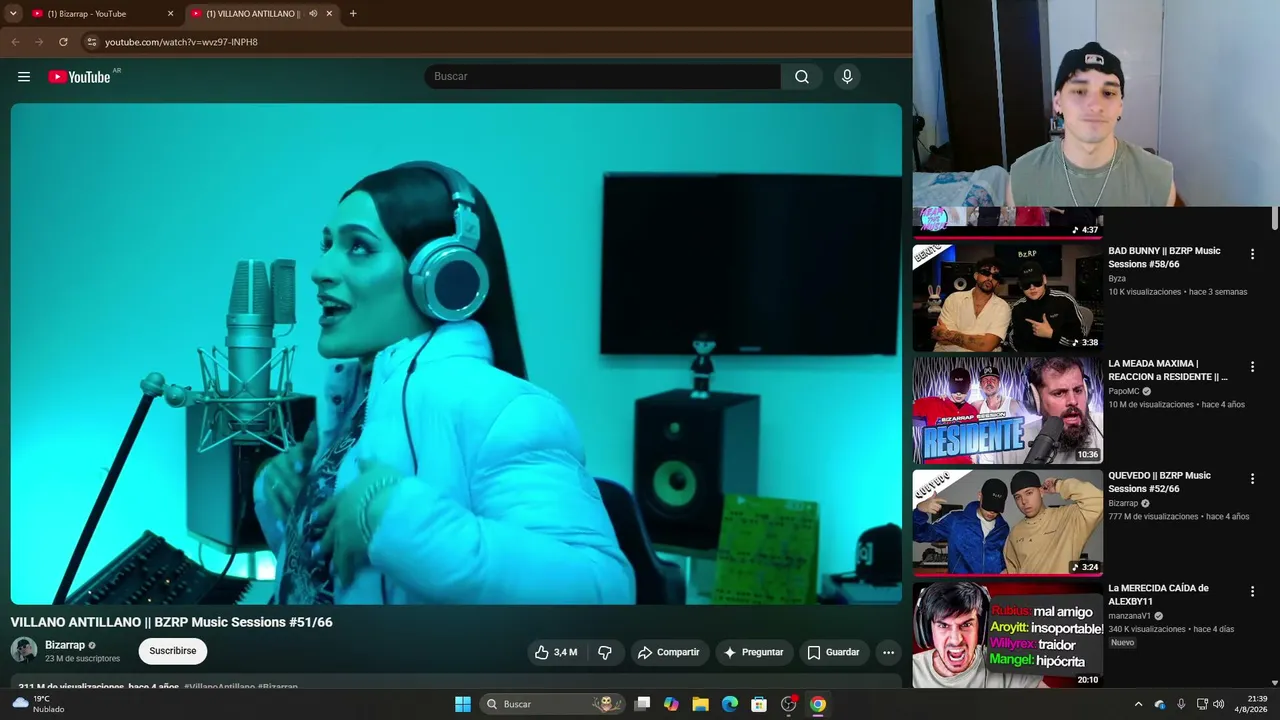The image size is (1280, 720).
Task: Open options for La MERECIDA CAÍDA video
Action: [x=1252, y=592]
